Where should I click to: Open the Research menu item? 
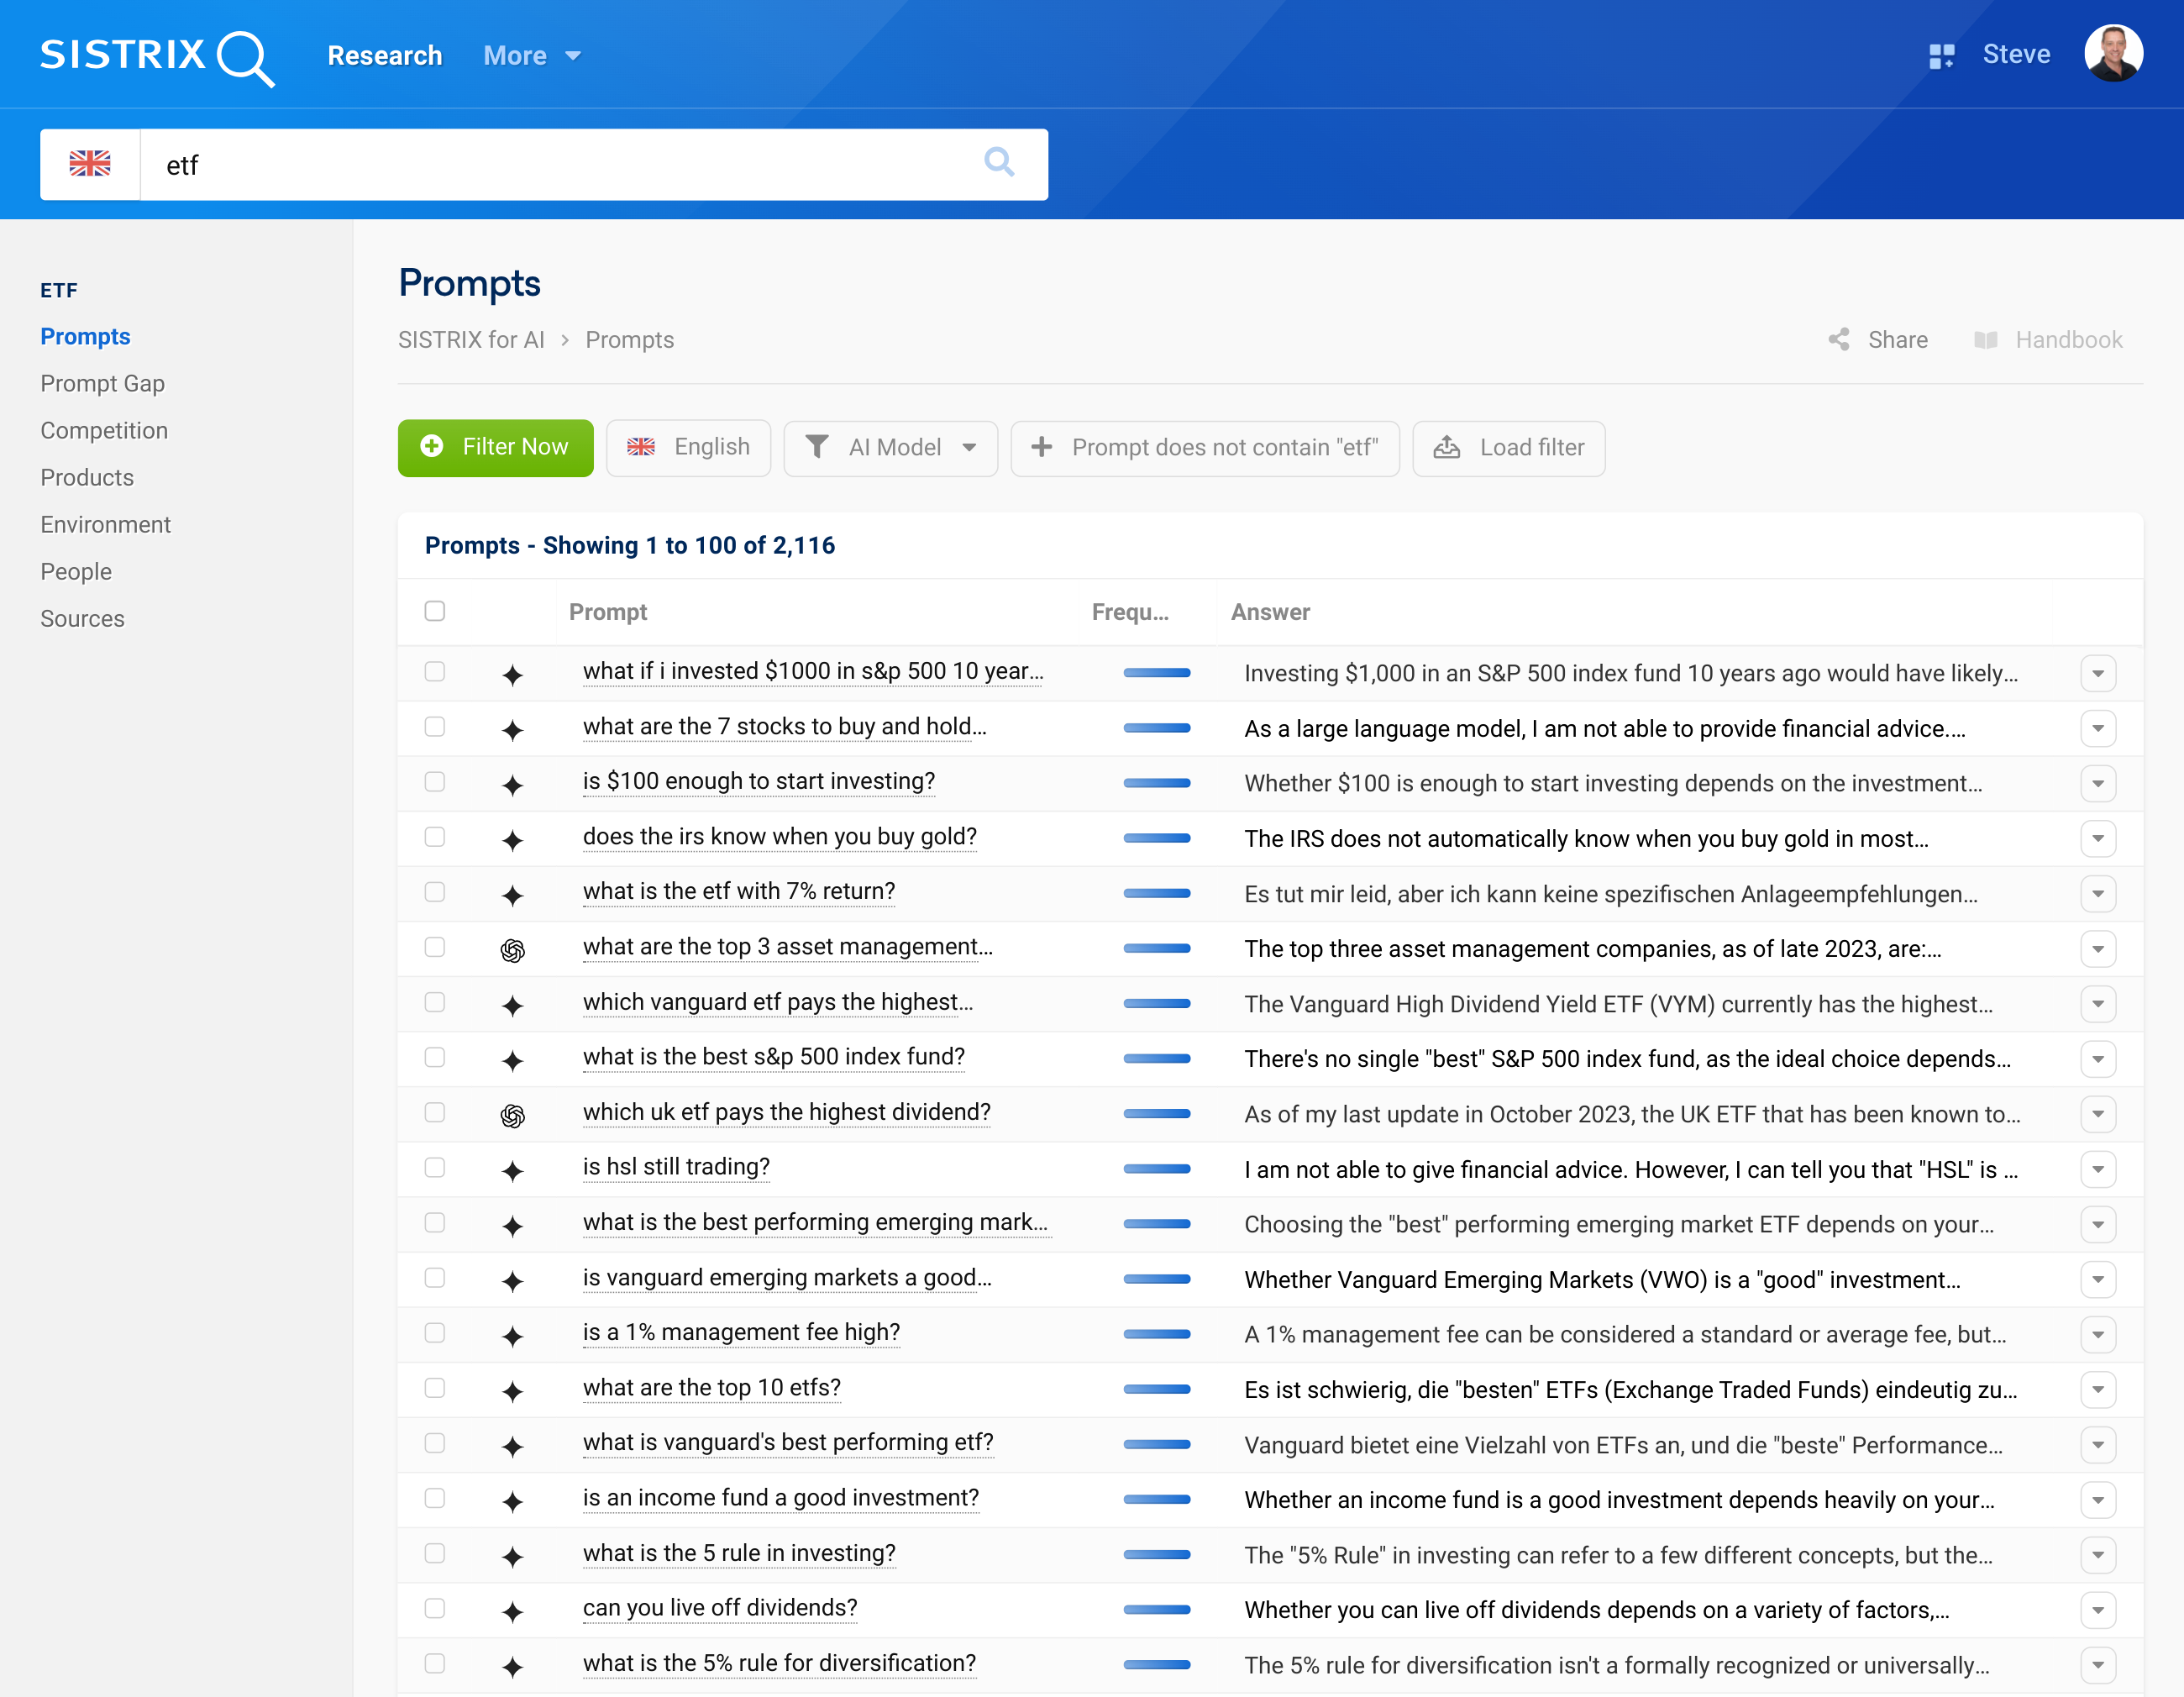(385, 56)
